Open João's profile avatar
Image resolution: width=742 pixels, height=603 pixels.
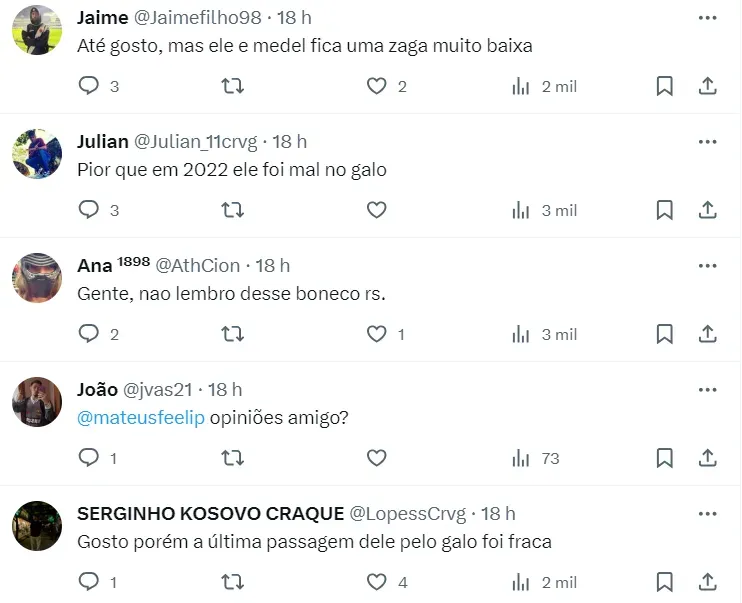37,402
